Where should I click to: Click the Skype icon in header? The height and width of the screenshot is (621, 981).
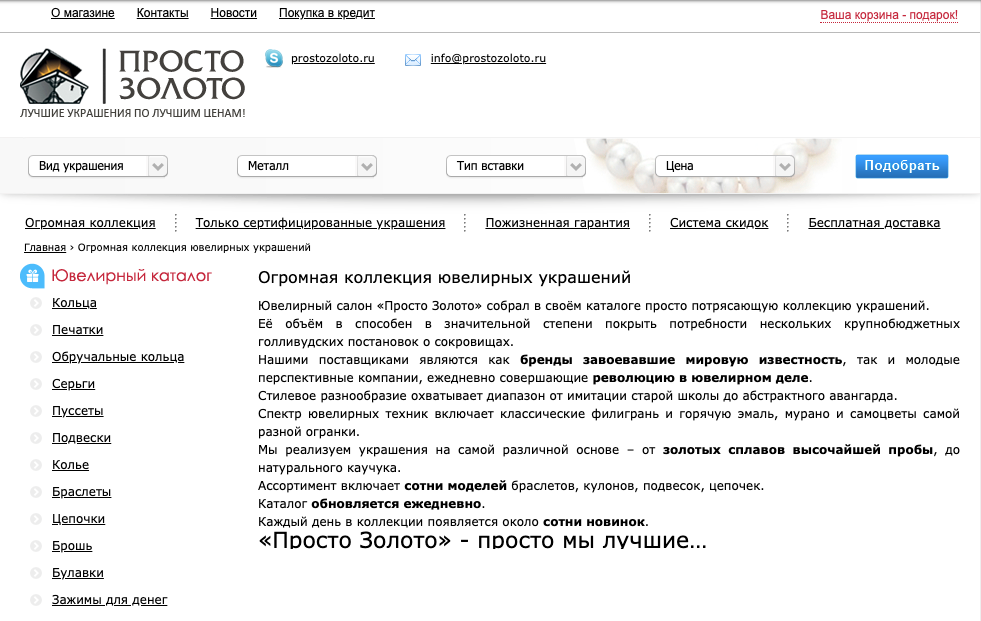tap(274, 59)
